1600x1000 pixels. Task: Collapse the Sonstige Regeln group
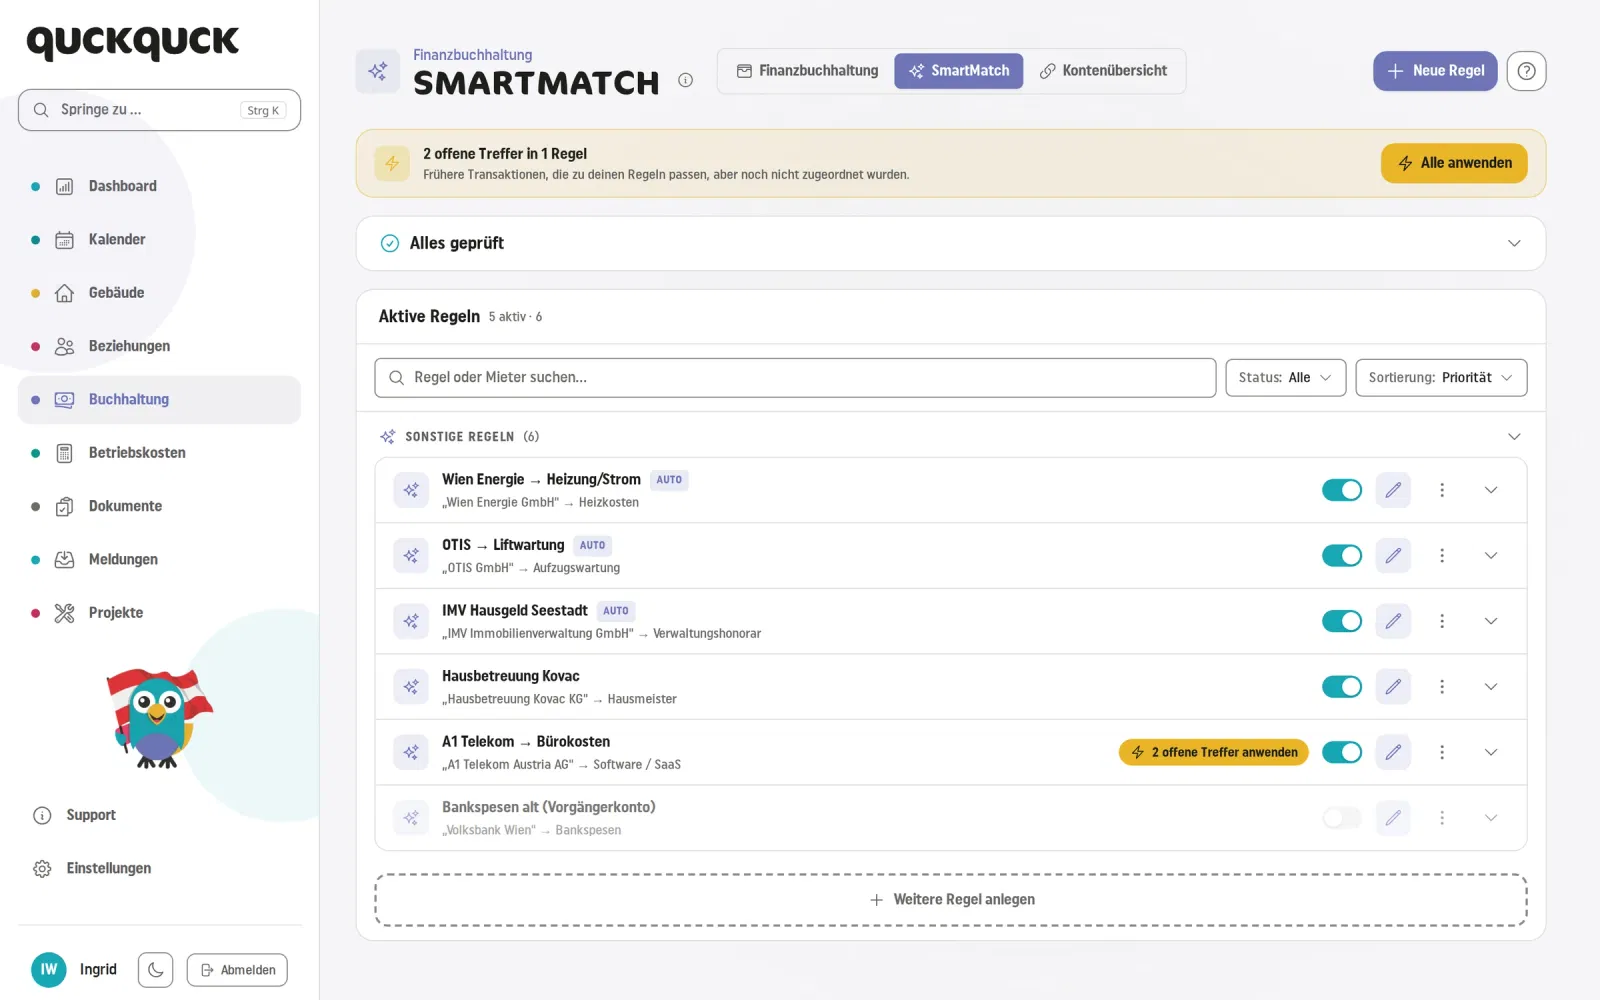[1514, 436]
